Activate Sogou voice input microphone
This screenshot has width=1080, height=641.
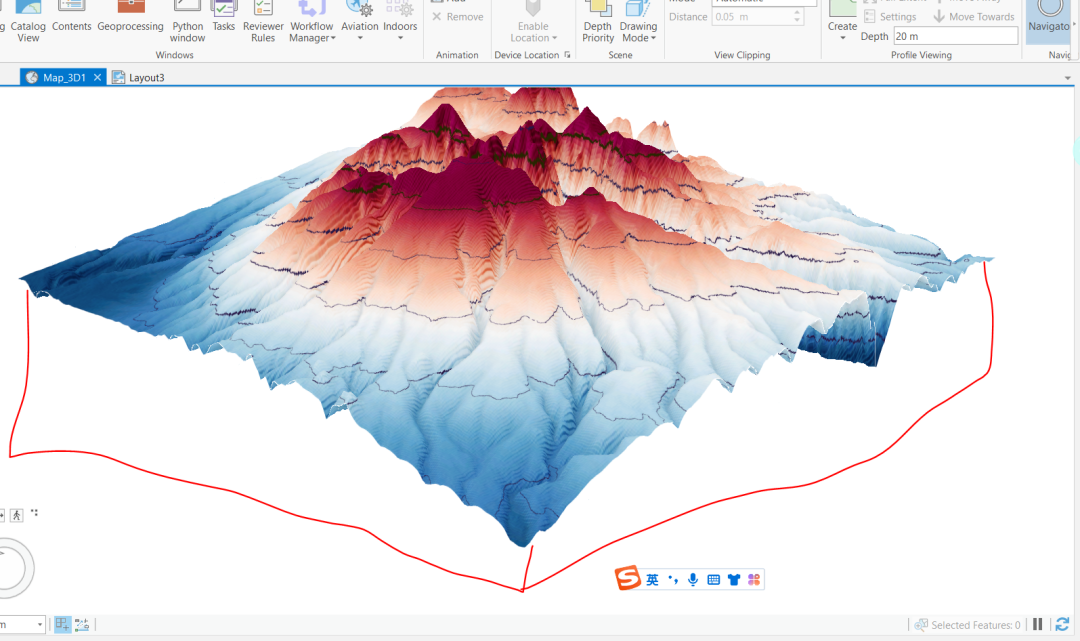[693, 580]
